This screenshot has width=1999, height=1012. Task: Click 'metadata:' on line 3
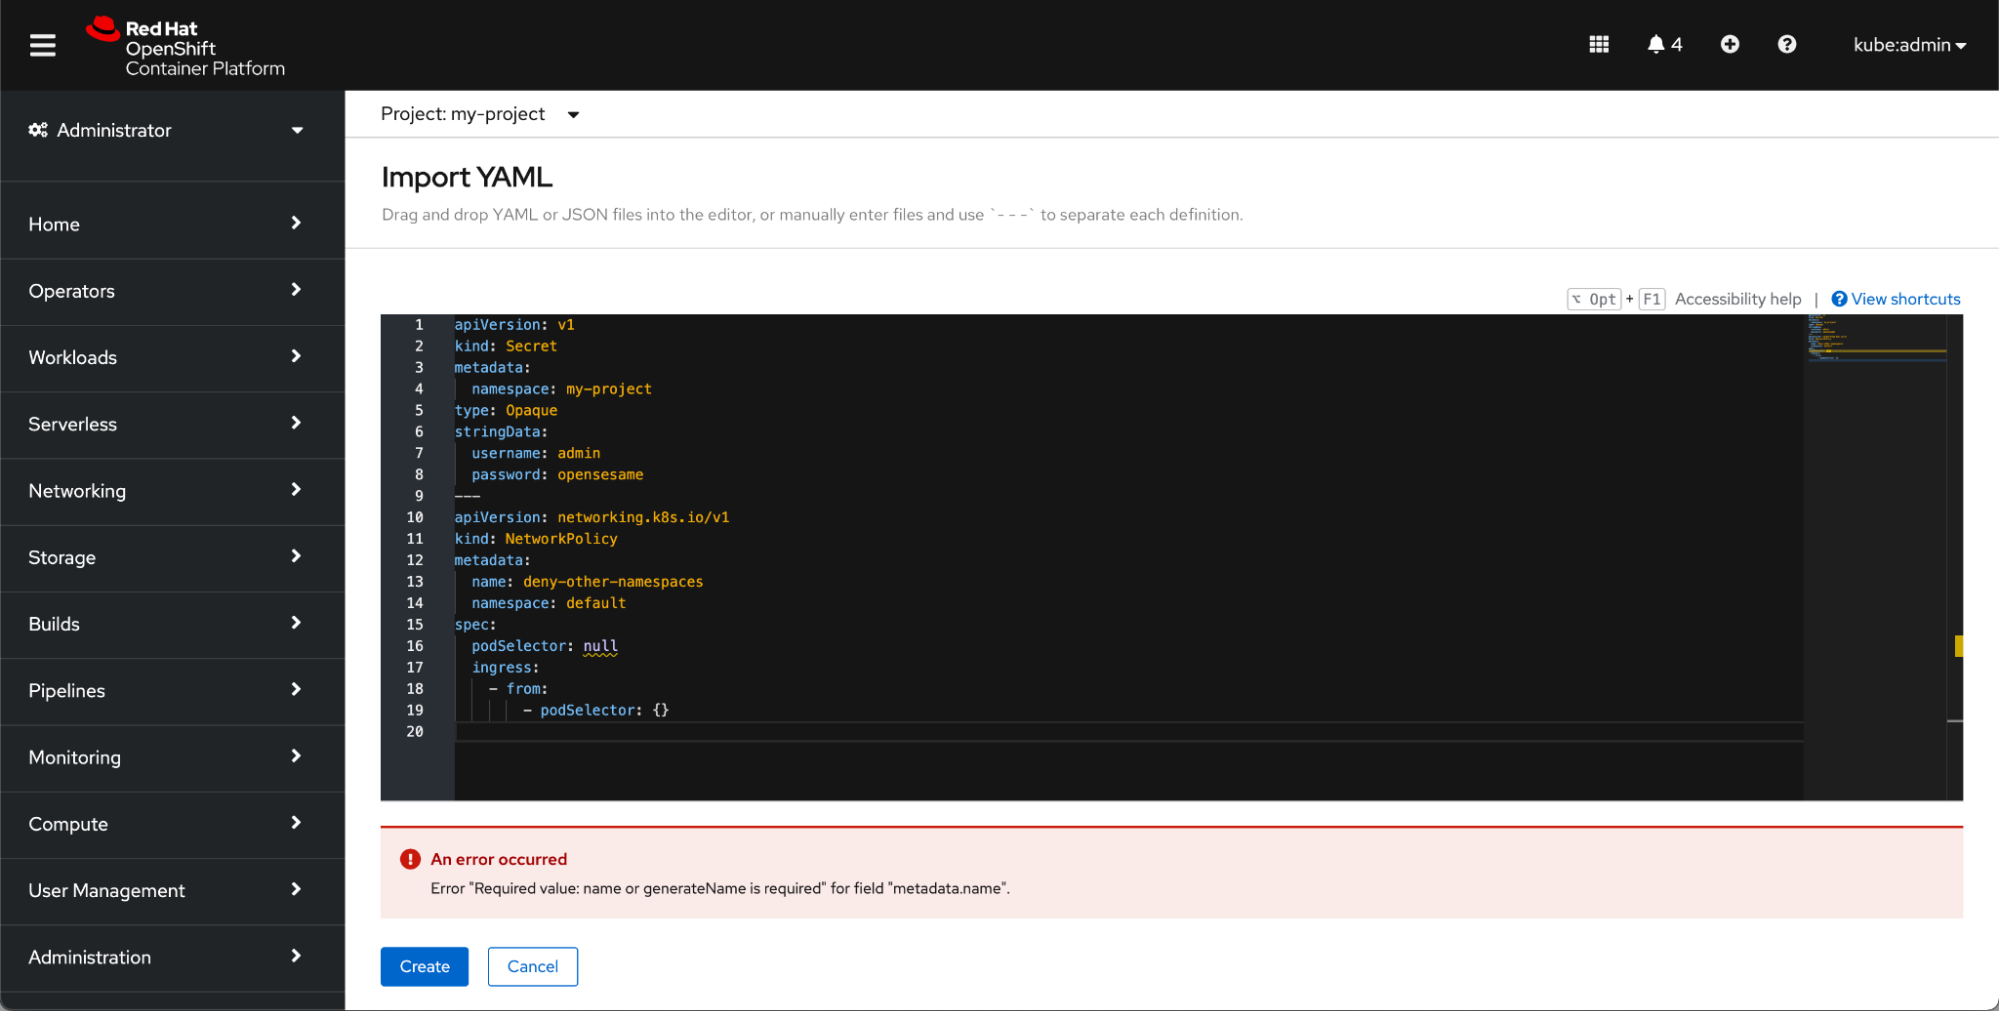(493, 368)
